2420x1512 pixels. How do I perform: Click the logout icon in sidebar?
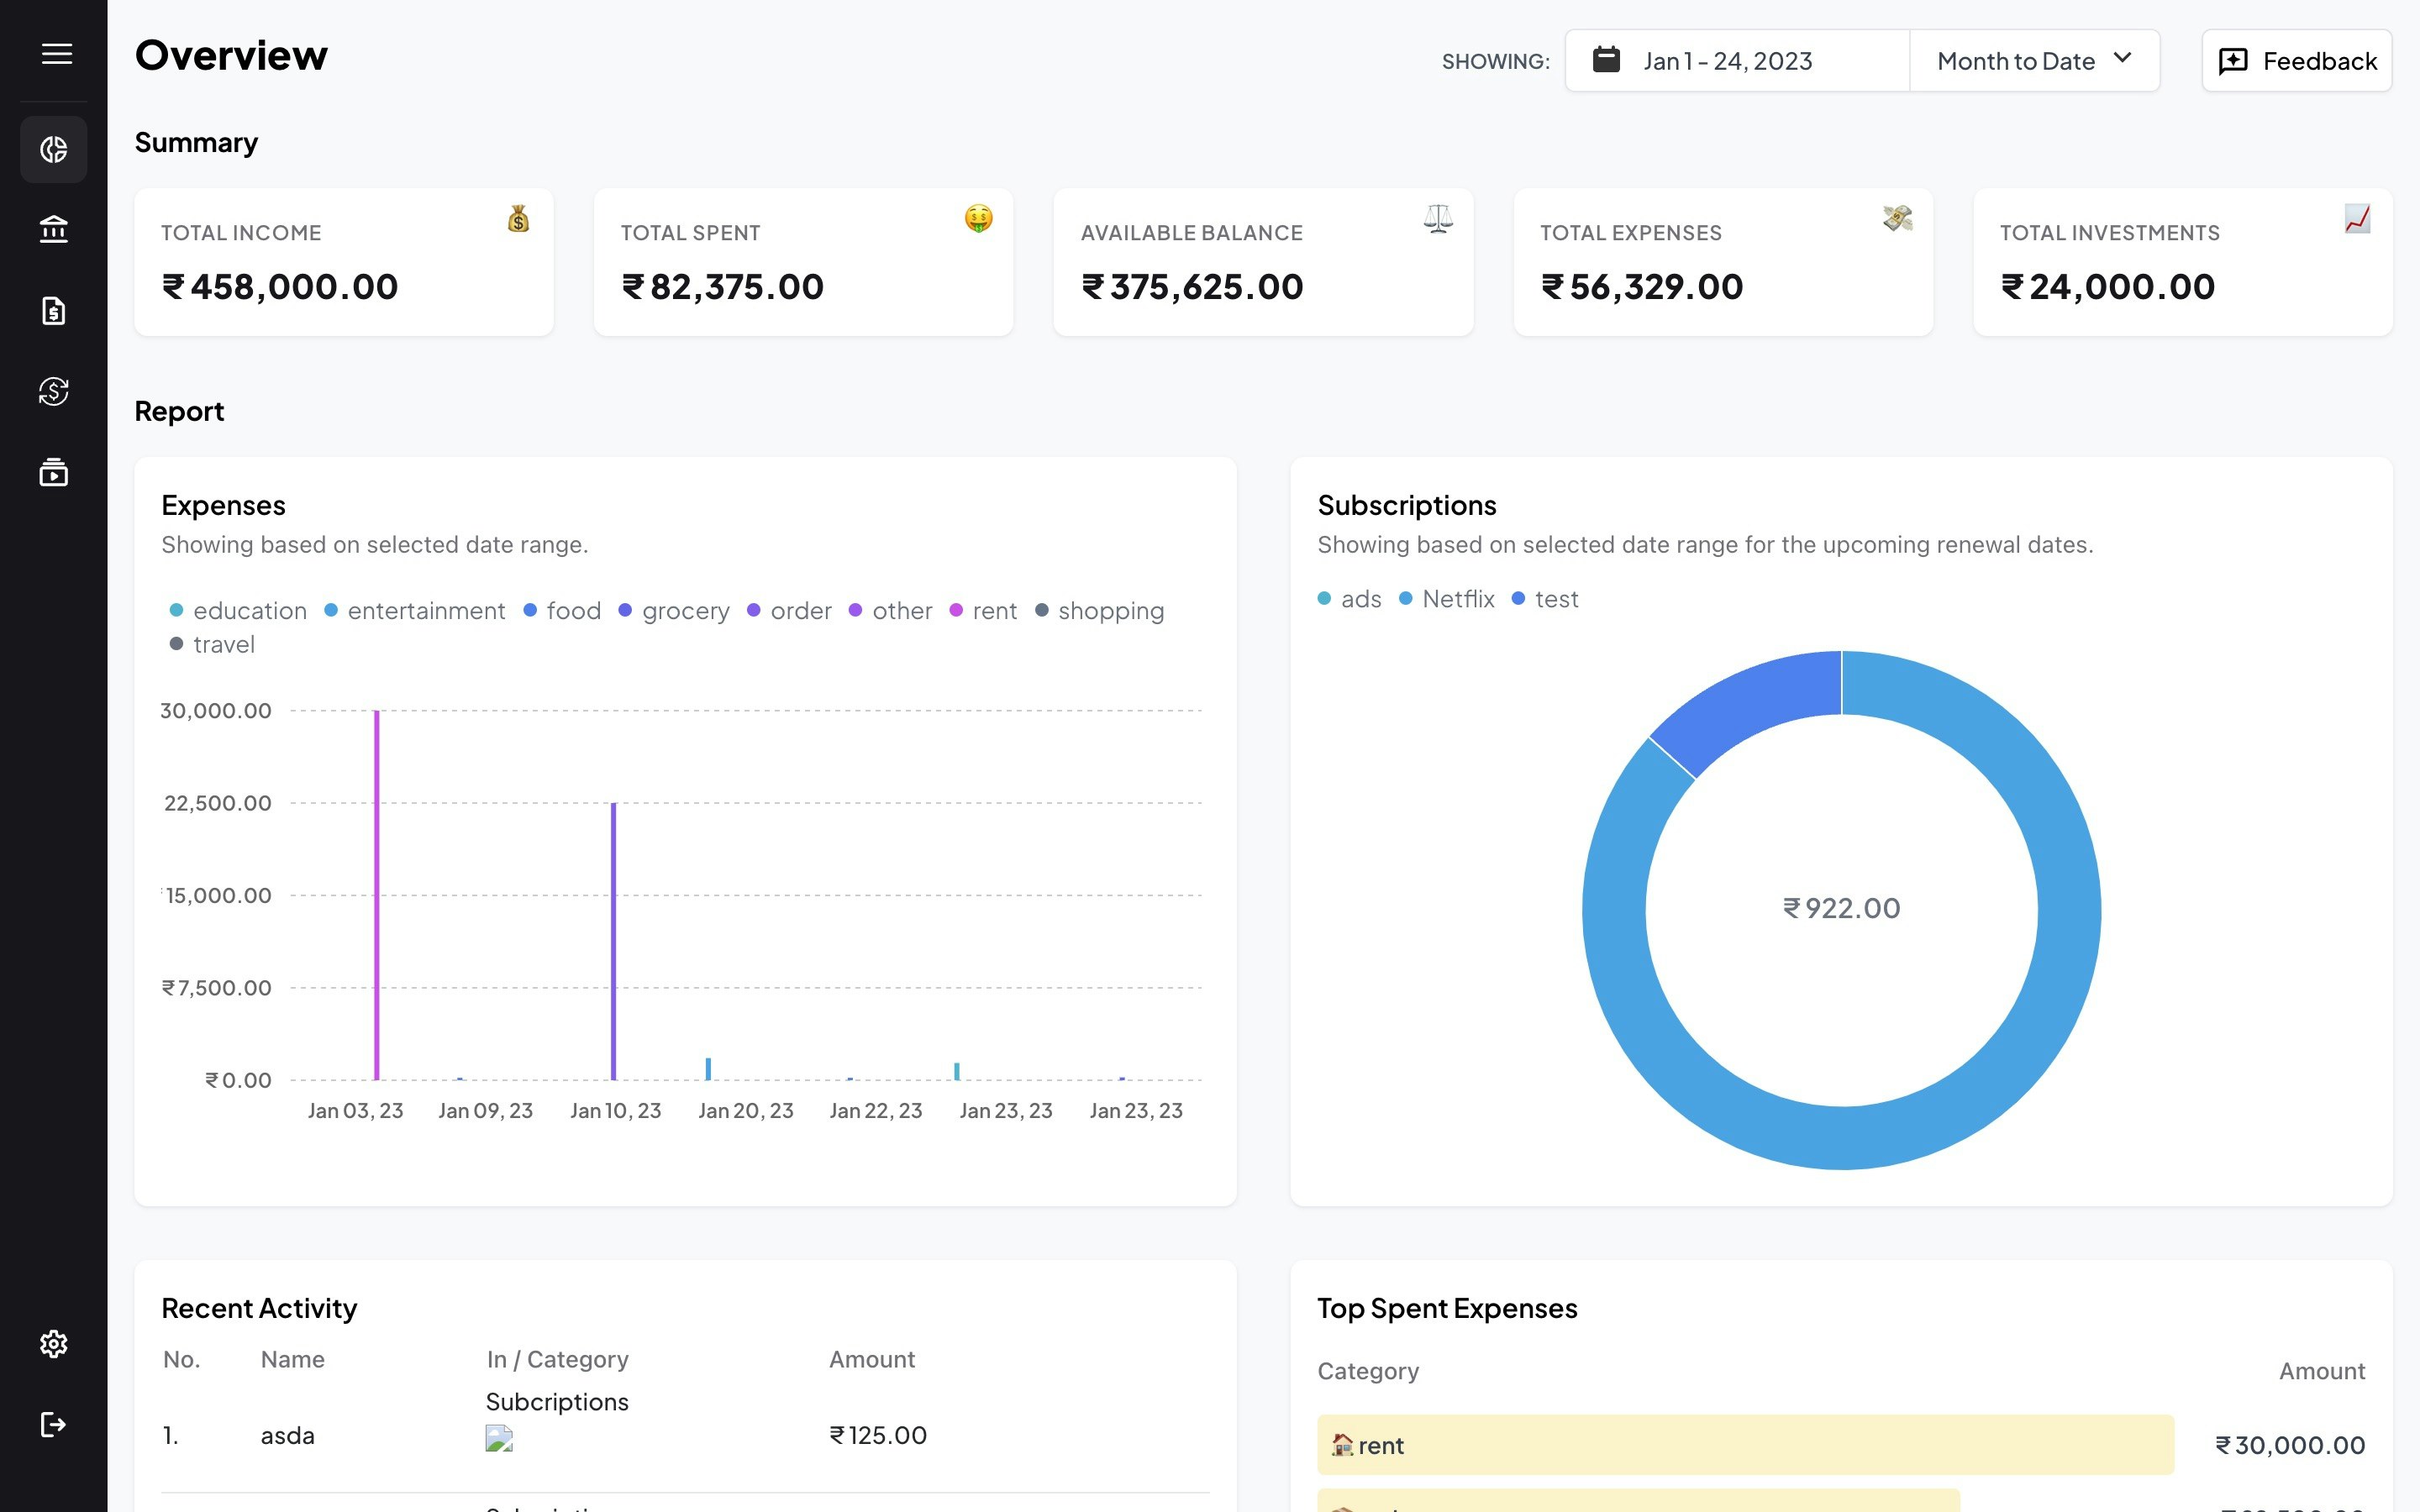click(54, 1424)
